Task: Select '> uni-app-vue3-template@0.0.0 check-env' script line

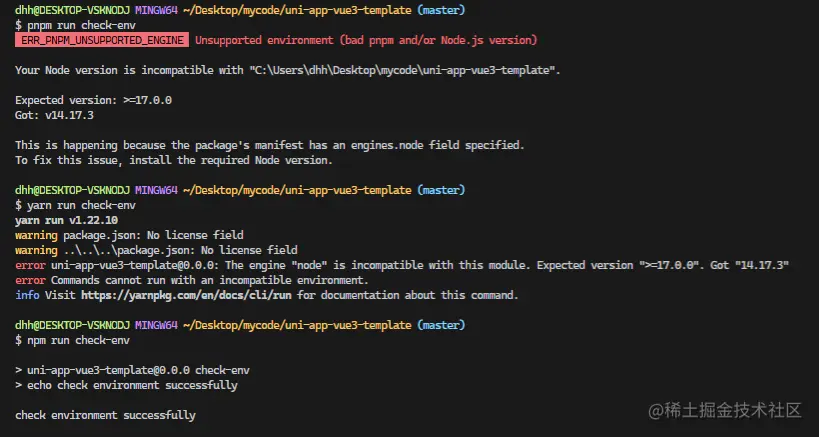Action: [133, 371]
